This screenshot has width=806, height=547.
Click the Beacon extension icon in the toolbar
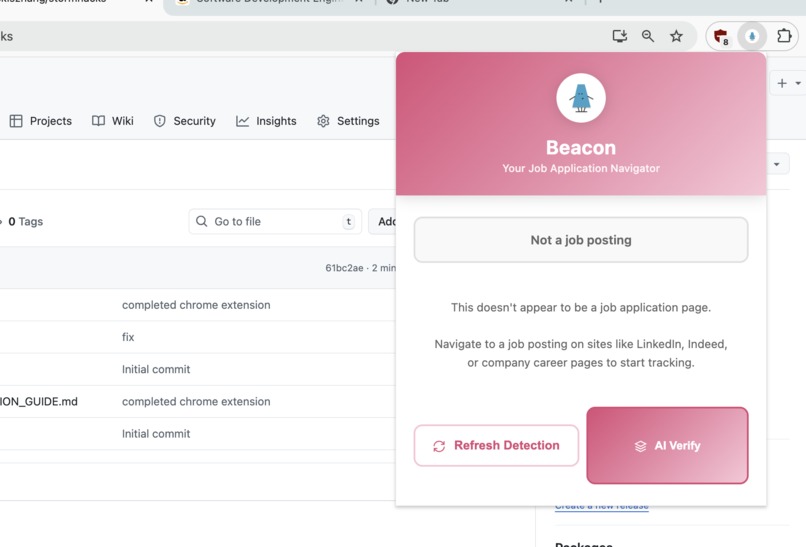pos(752,37)
